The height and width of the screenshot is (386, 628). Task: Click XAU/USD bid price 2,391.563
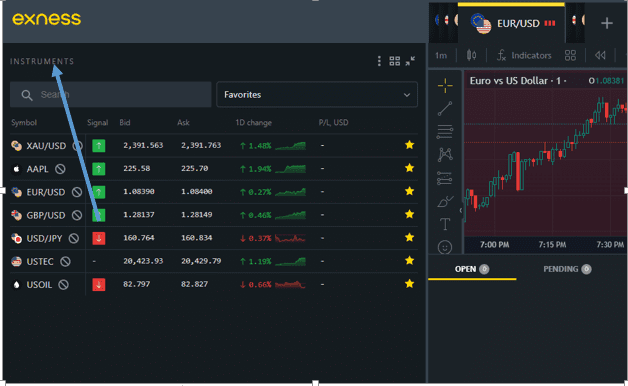click(143, 145)
